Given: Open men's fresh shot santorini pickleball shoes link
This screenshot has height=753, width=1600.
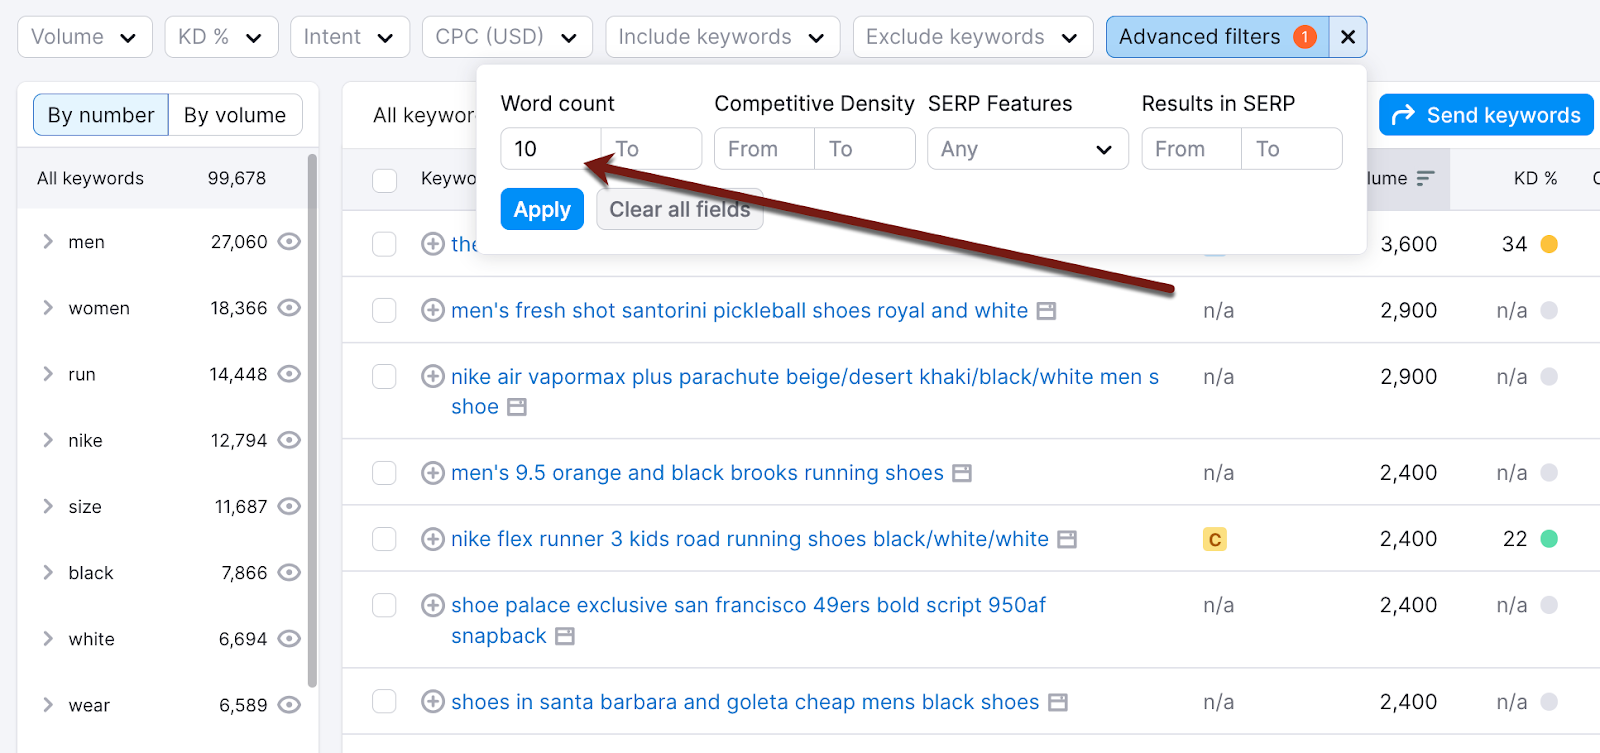Looking at the screenshot, I should (x=739, y=310).
